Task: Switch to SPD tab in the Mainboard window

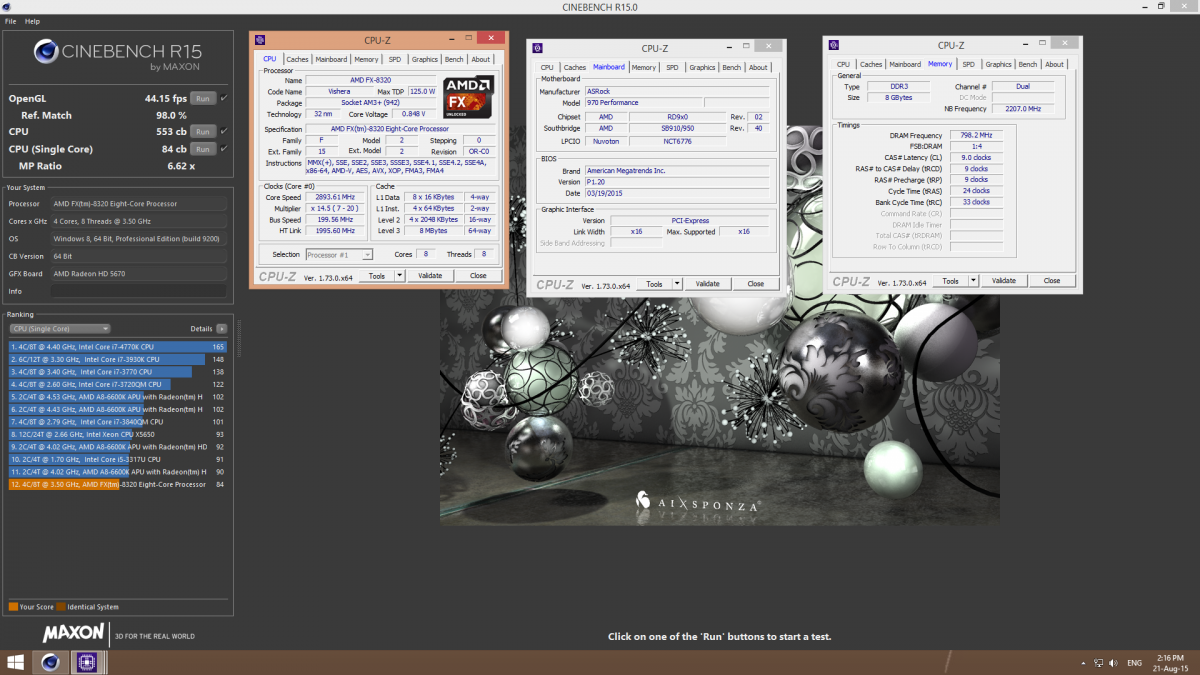Action: [672, 67]
